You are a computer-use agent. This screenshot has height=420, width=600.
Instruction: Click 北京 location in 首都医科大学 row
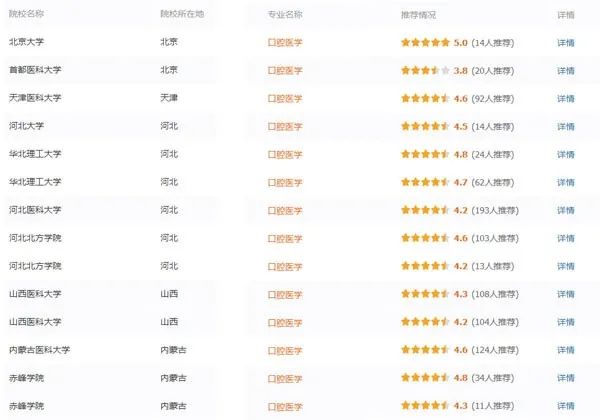tap(169, 70)
